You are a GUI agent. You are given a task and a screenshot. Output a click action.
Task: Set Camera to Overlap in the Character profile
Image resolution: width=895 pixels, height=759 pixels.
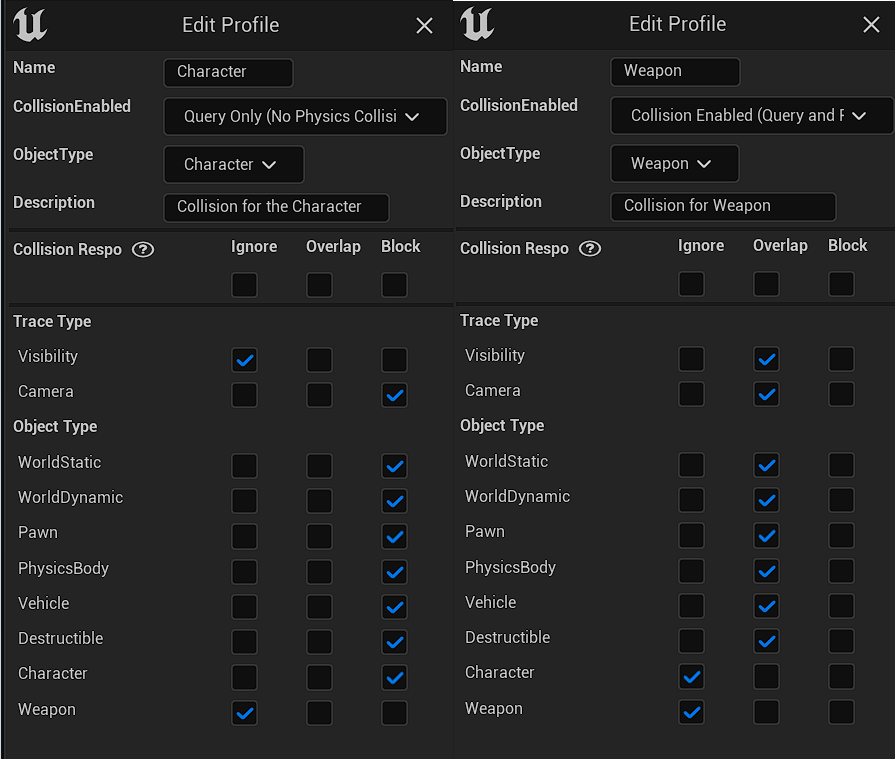(319, 395)
